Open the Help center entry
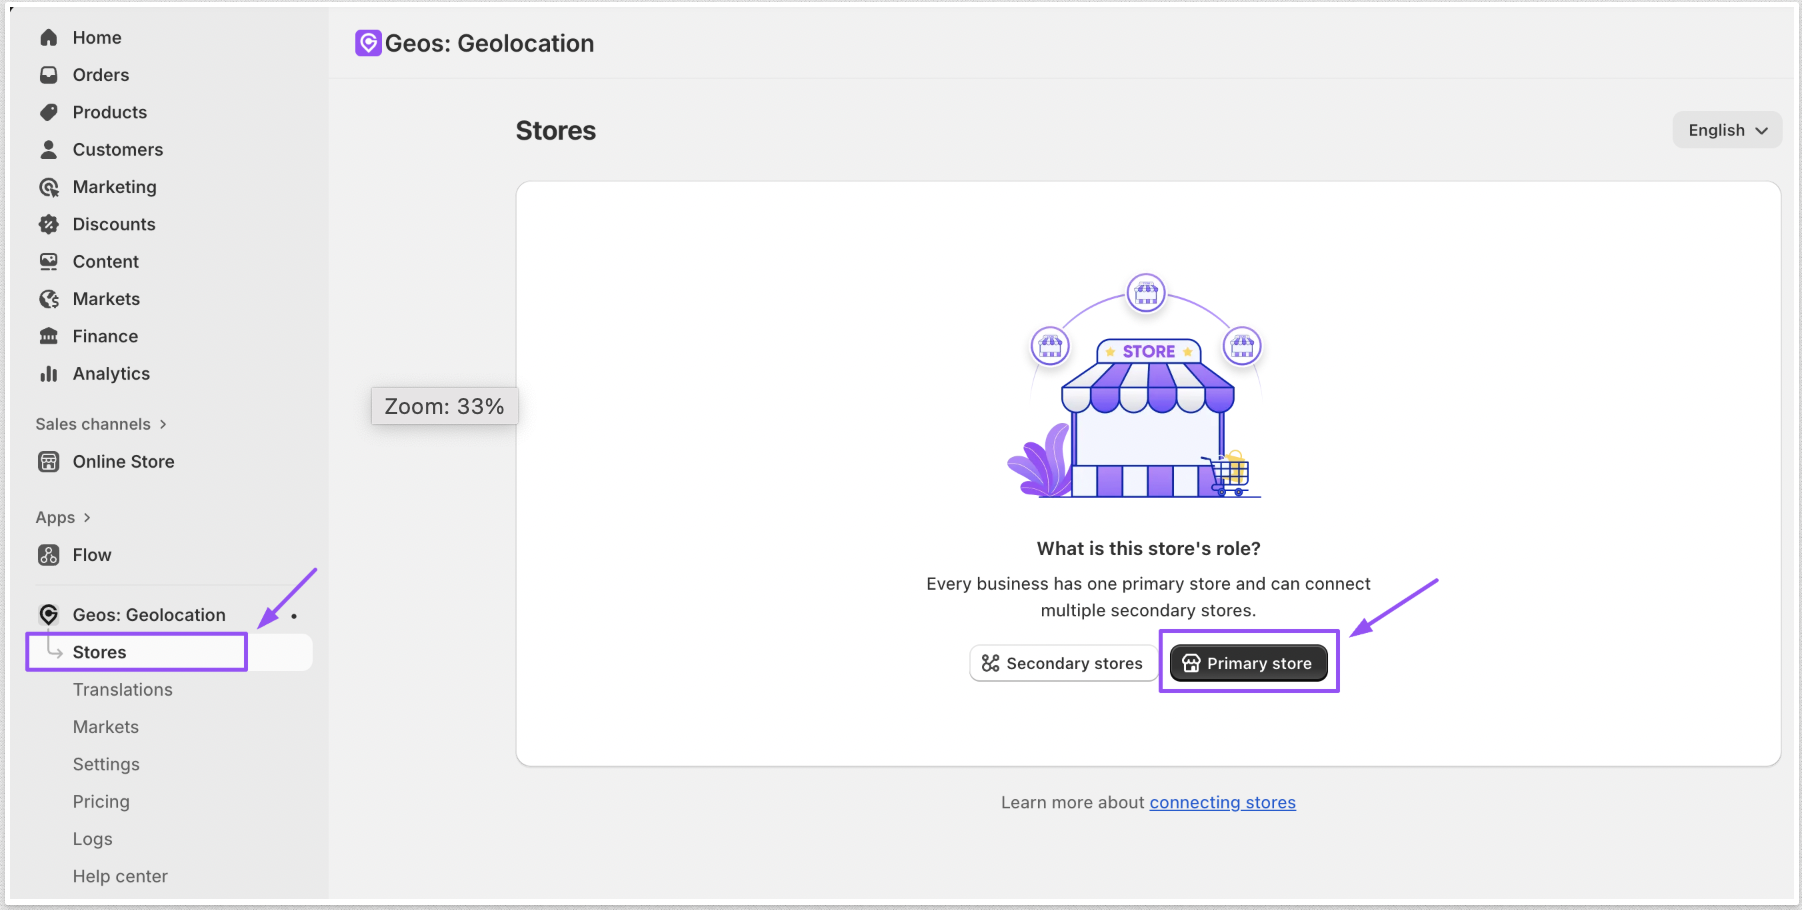Image resolution: width=1802 pixels, height=910 pixels. click(120, 876)
